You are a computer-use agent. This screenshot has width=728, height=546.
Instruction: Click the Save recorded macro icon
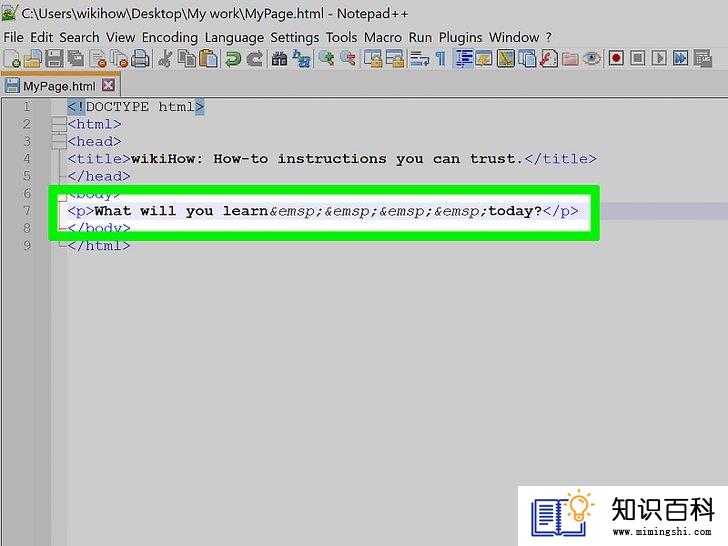pos(702,59)
